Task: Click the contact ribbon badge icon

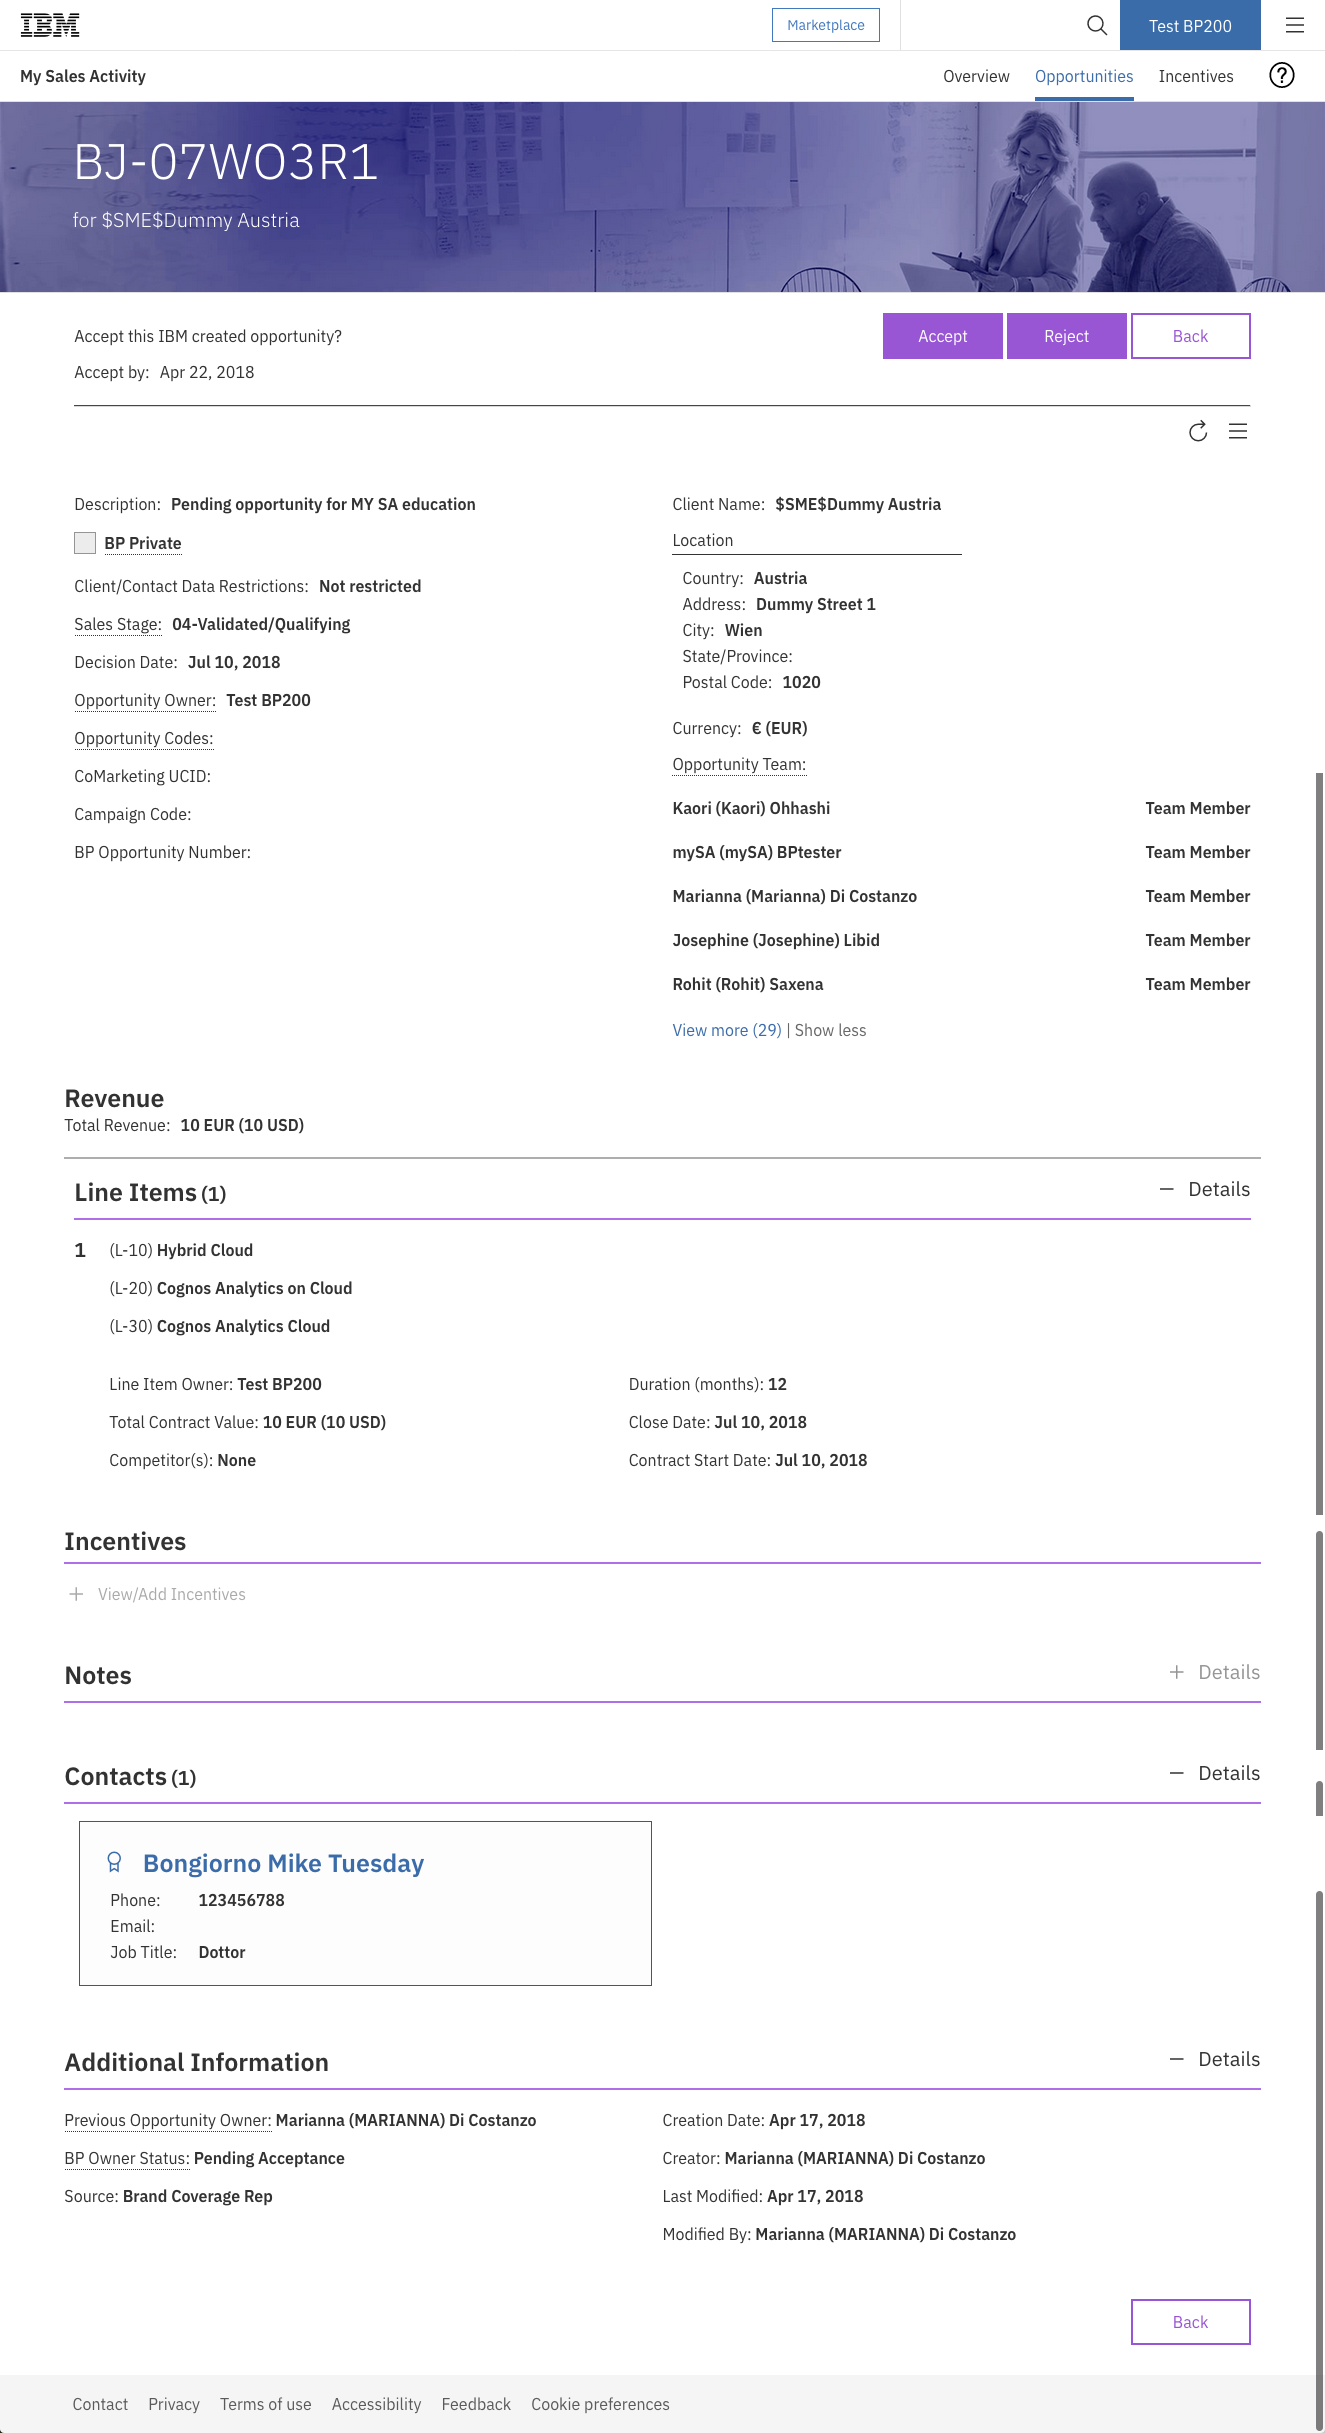Action: [114, 1862]
